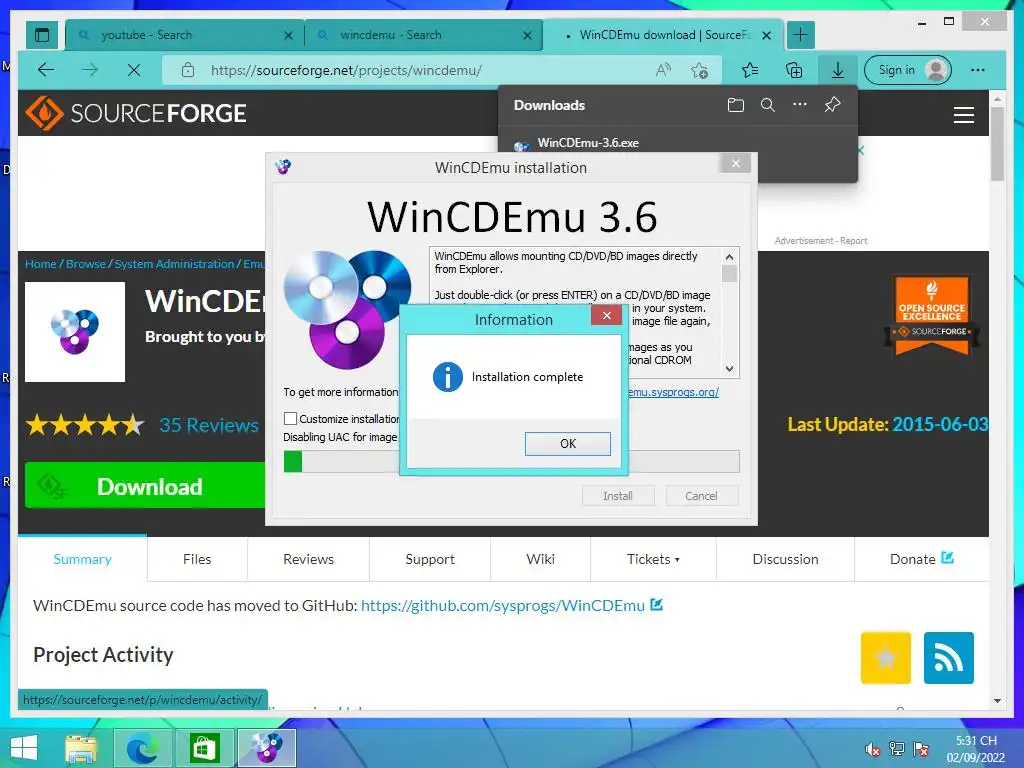Click the Sign in button
The height and width of the screenshot is (768, 1024).
908,70
